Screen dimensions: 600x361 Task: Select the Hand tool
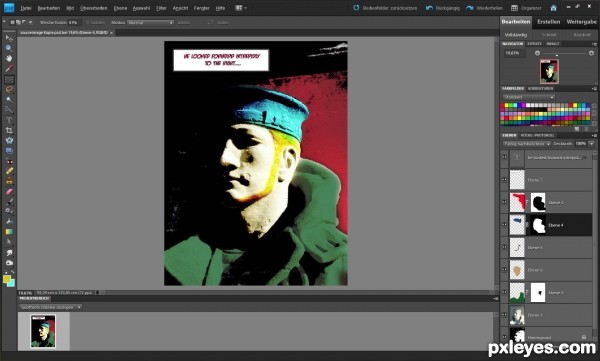(x=9, y=58)
